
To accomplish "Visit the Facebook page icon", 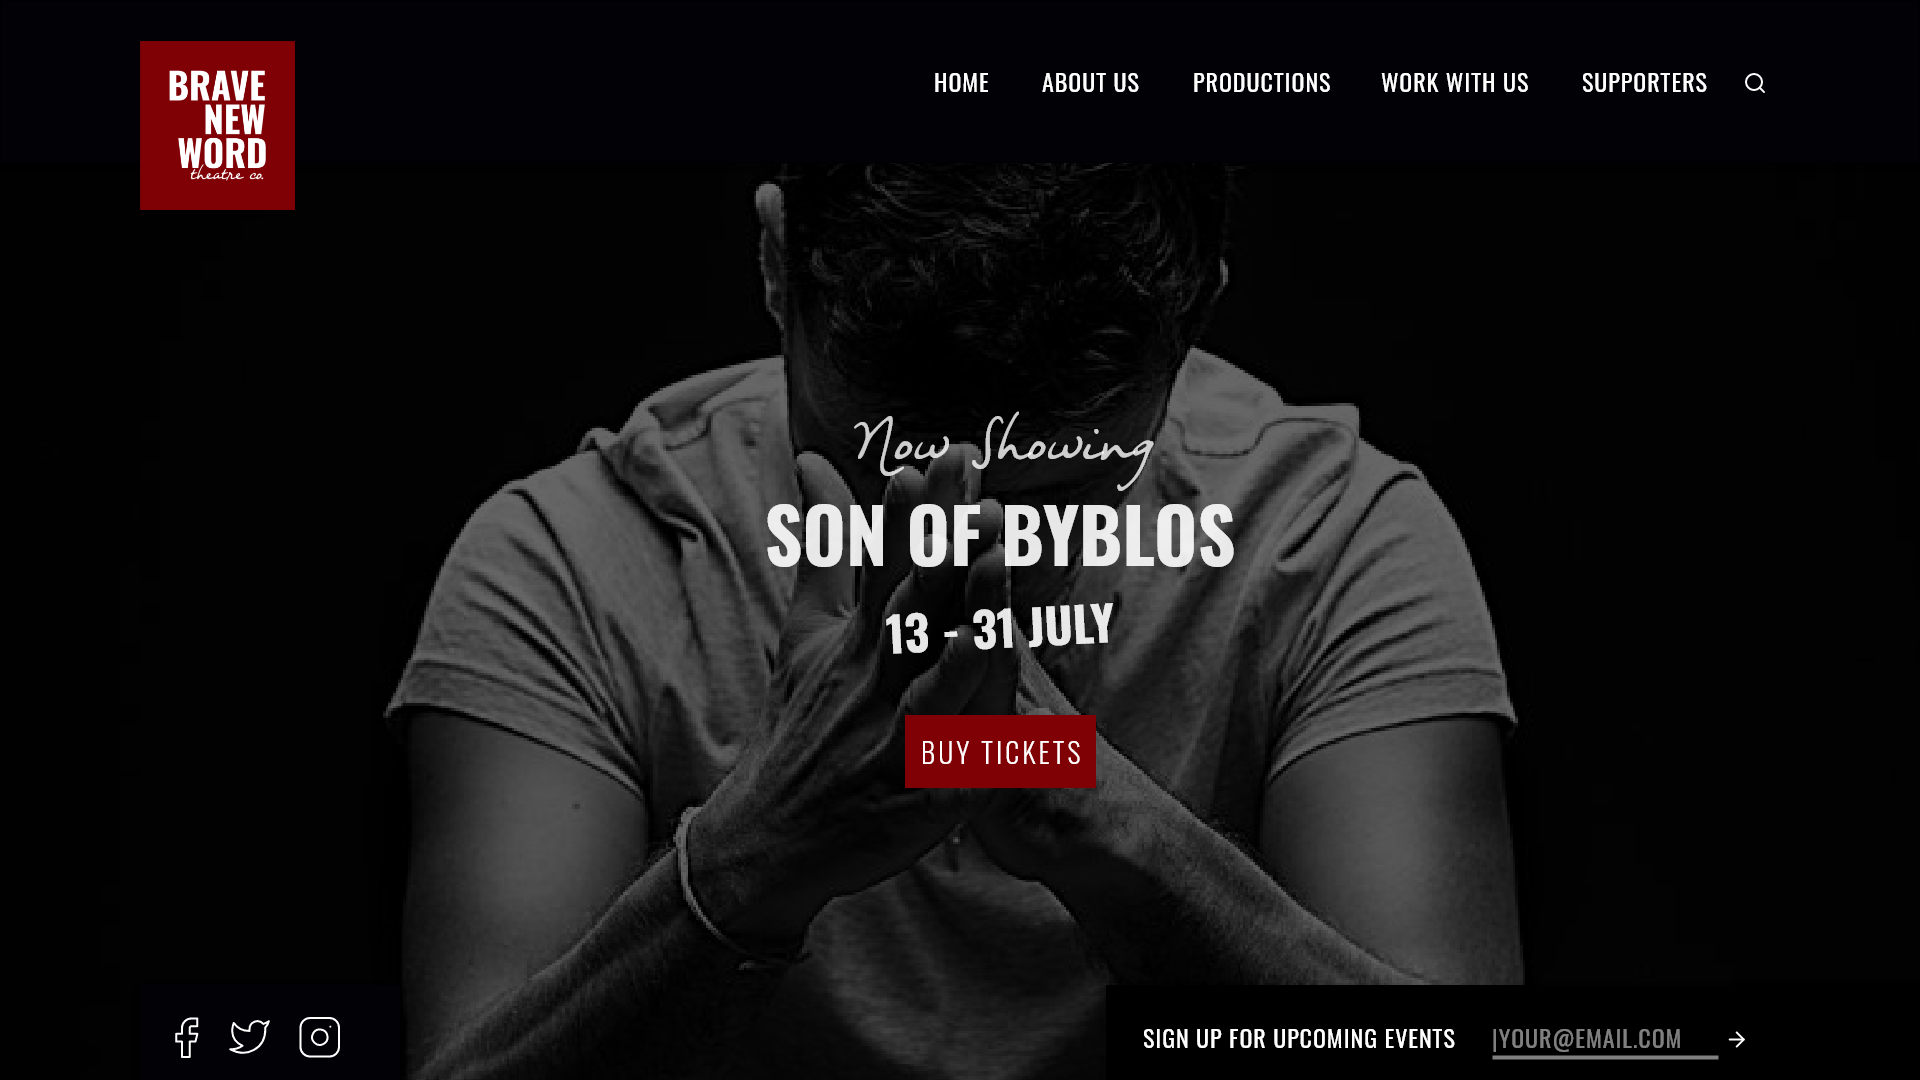I will tap(187, 1038).
